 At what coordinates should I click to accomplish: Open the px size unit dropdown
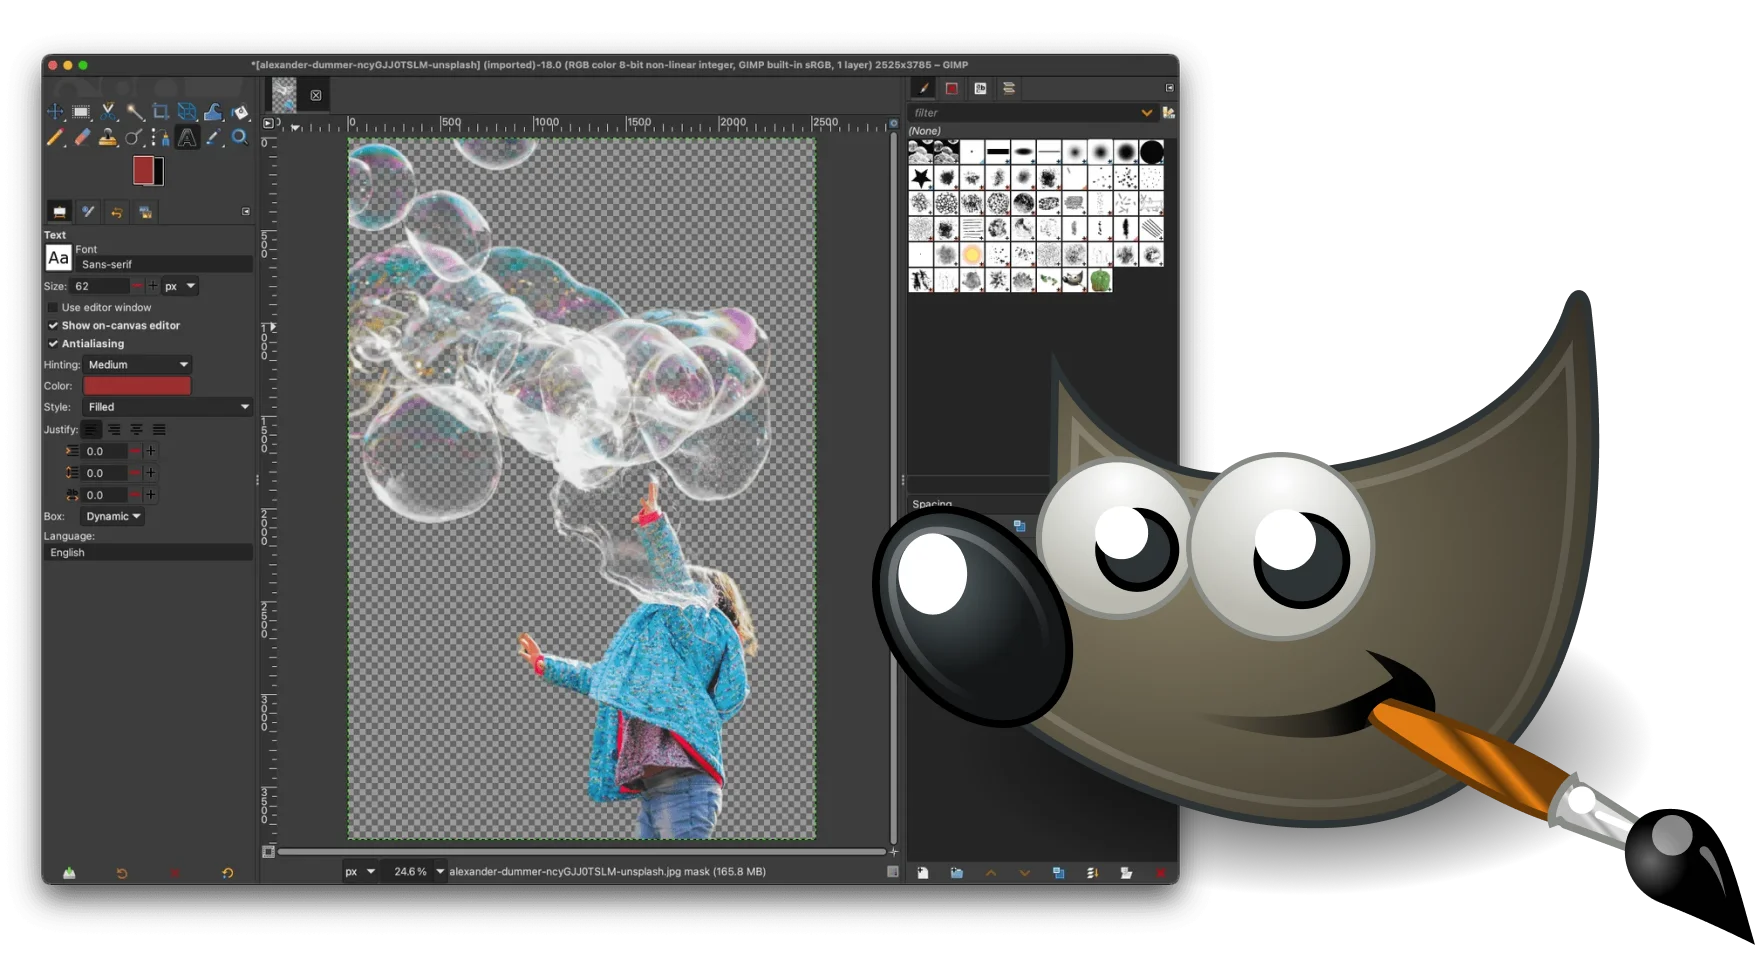point(180,287)
